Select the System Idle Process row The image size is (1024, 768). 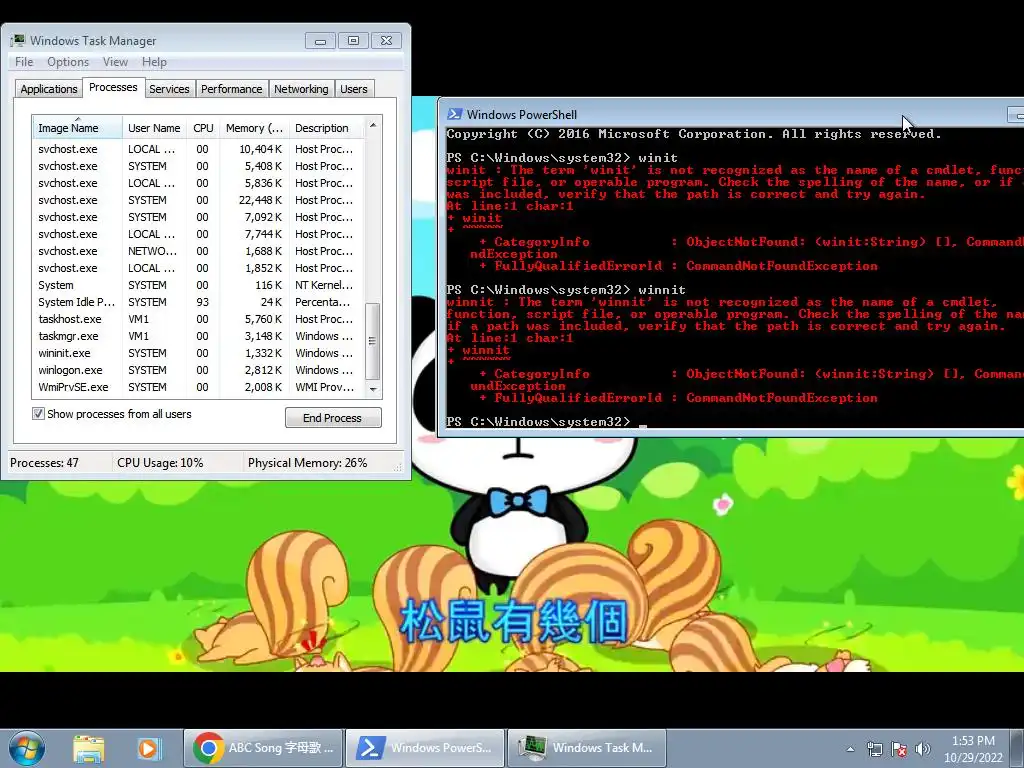[x=199, y=302]
